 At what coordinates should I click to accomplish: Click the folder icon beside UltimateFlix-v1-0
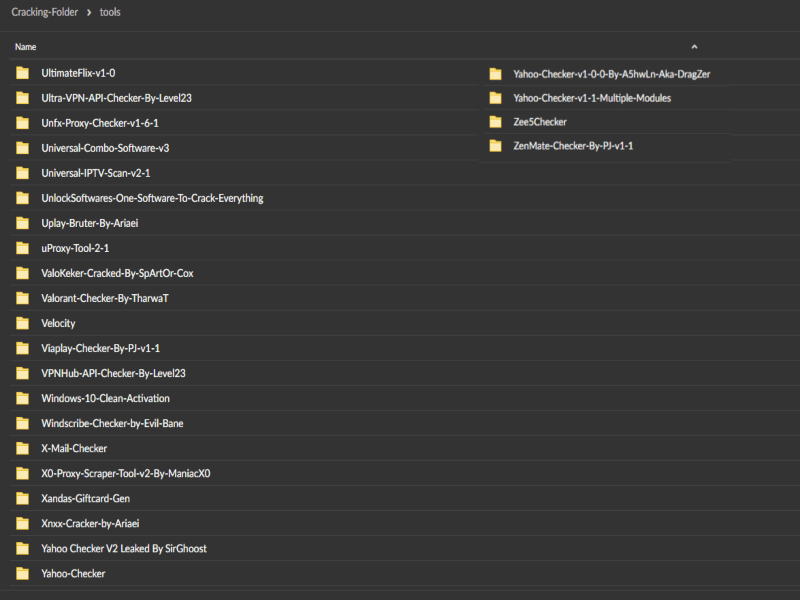(22, 73)
